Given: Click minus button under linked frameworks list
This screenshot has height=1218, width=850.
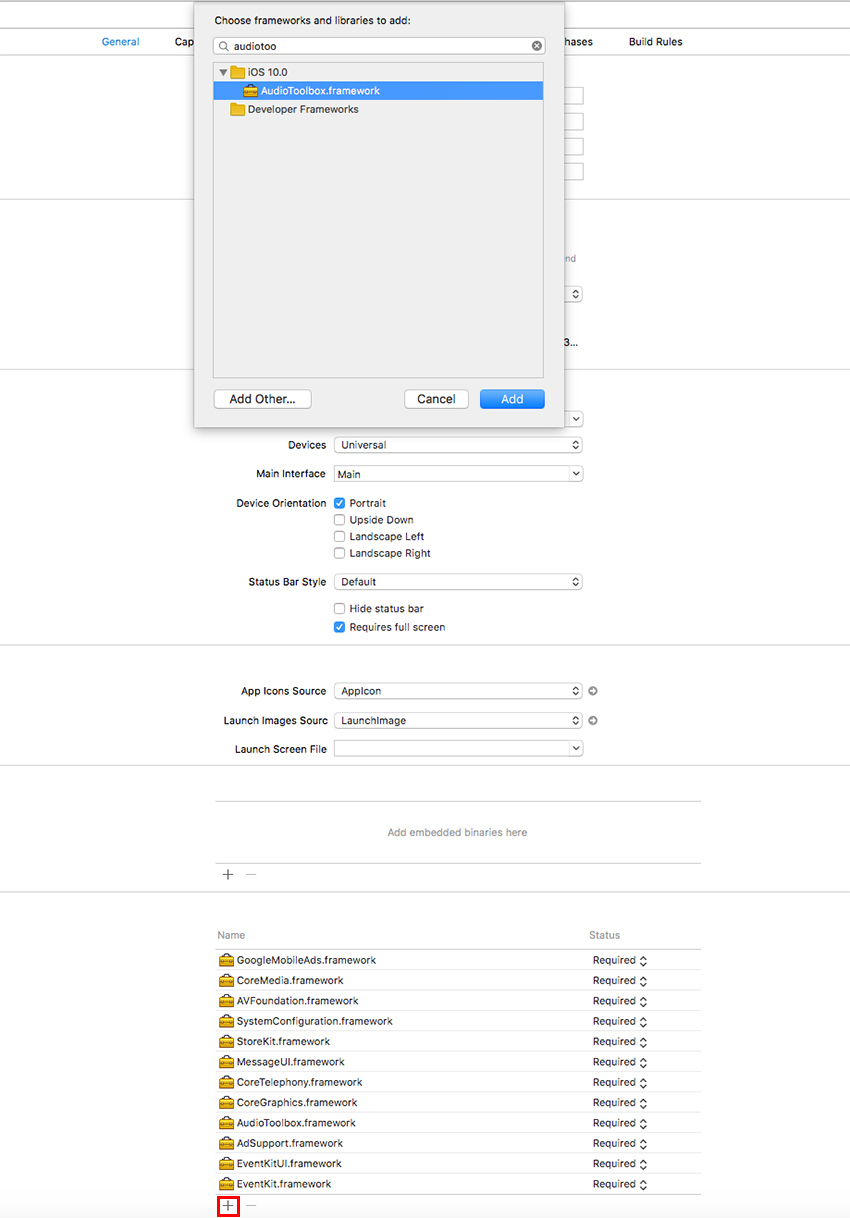Looking at the screenshot, I should tap(251, 1206).
